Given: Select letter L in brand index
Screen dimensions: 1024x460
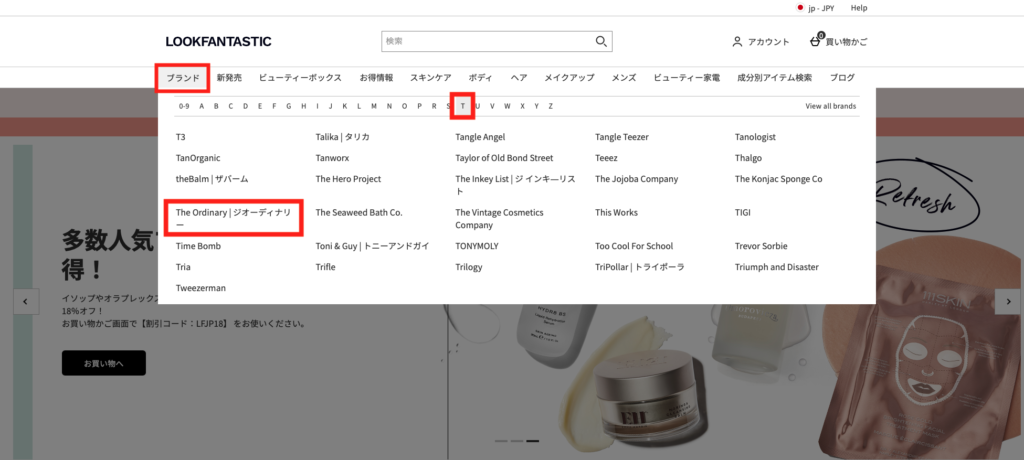Looking at the screenshot, I should point(359,106).
